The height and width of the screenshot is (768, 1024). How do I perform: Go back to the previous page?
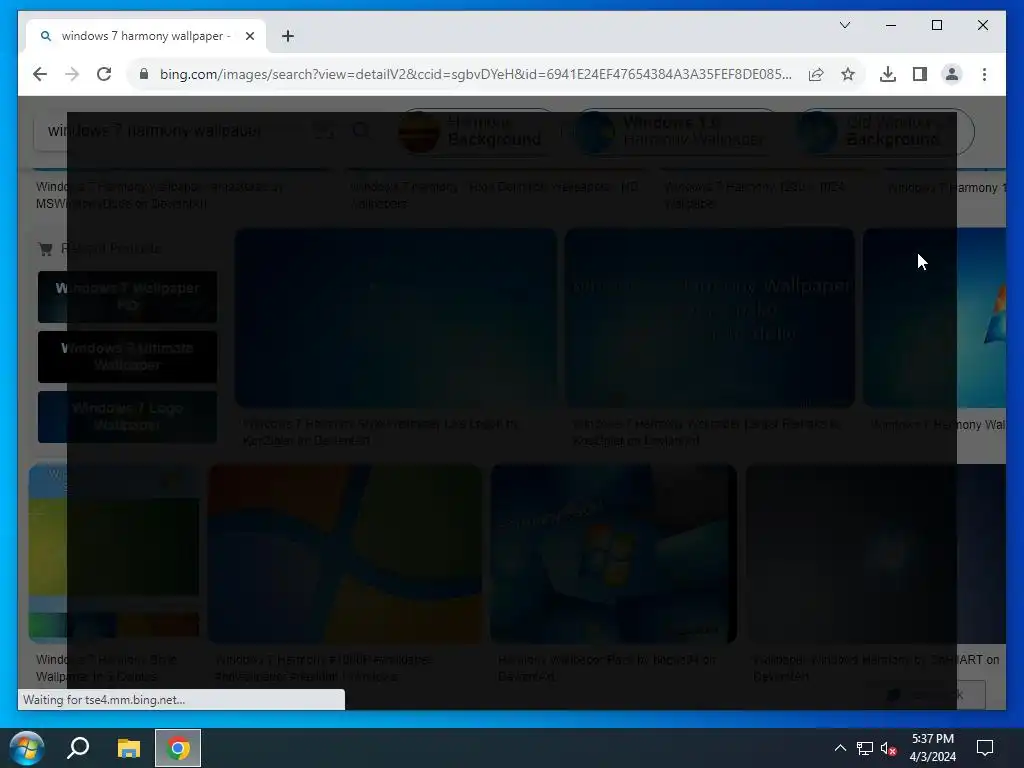[x=40, y=74]
